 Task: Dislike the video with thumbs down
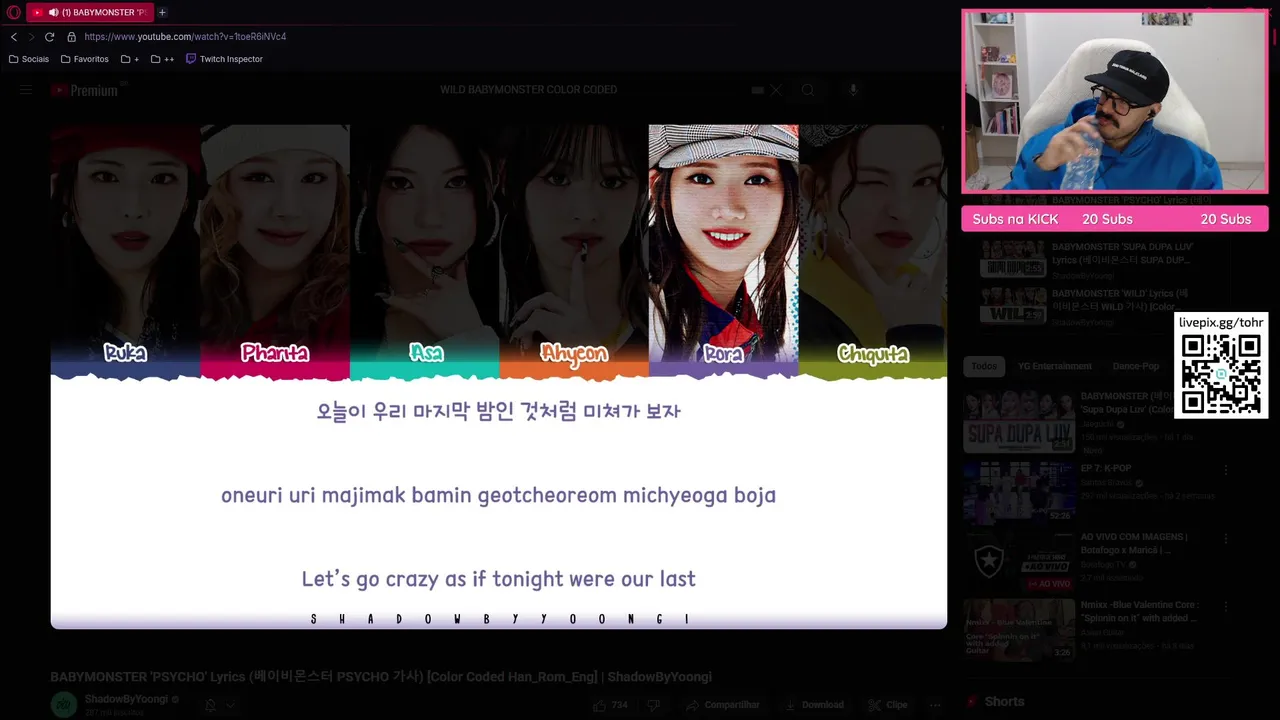(x=654, y=705)
